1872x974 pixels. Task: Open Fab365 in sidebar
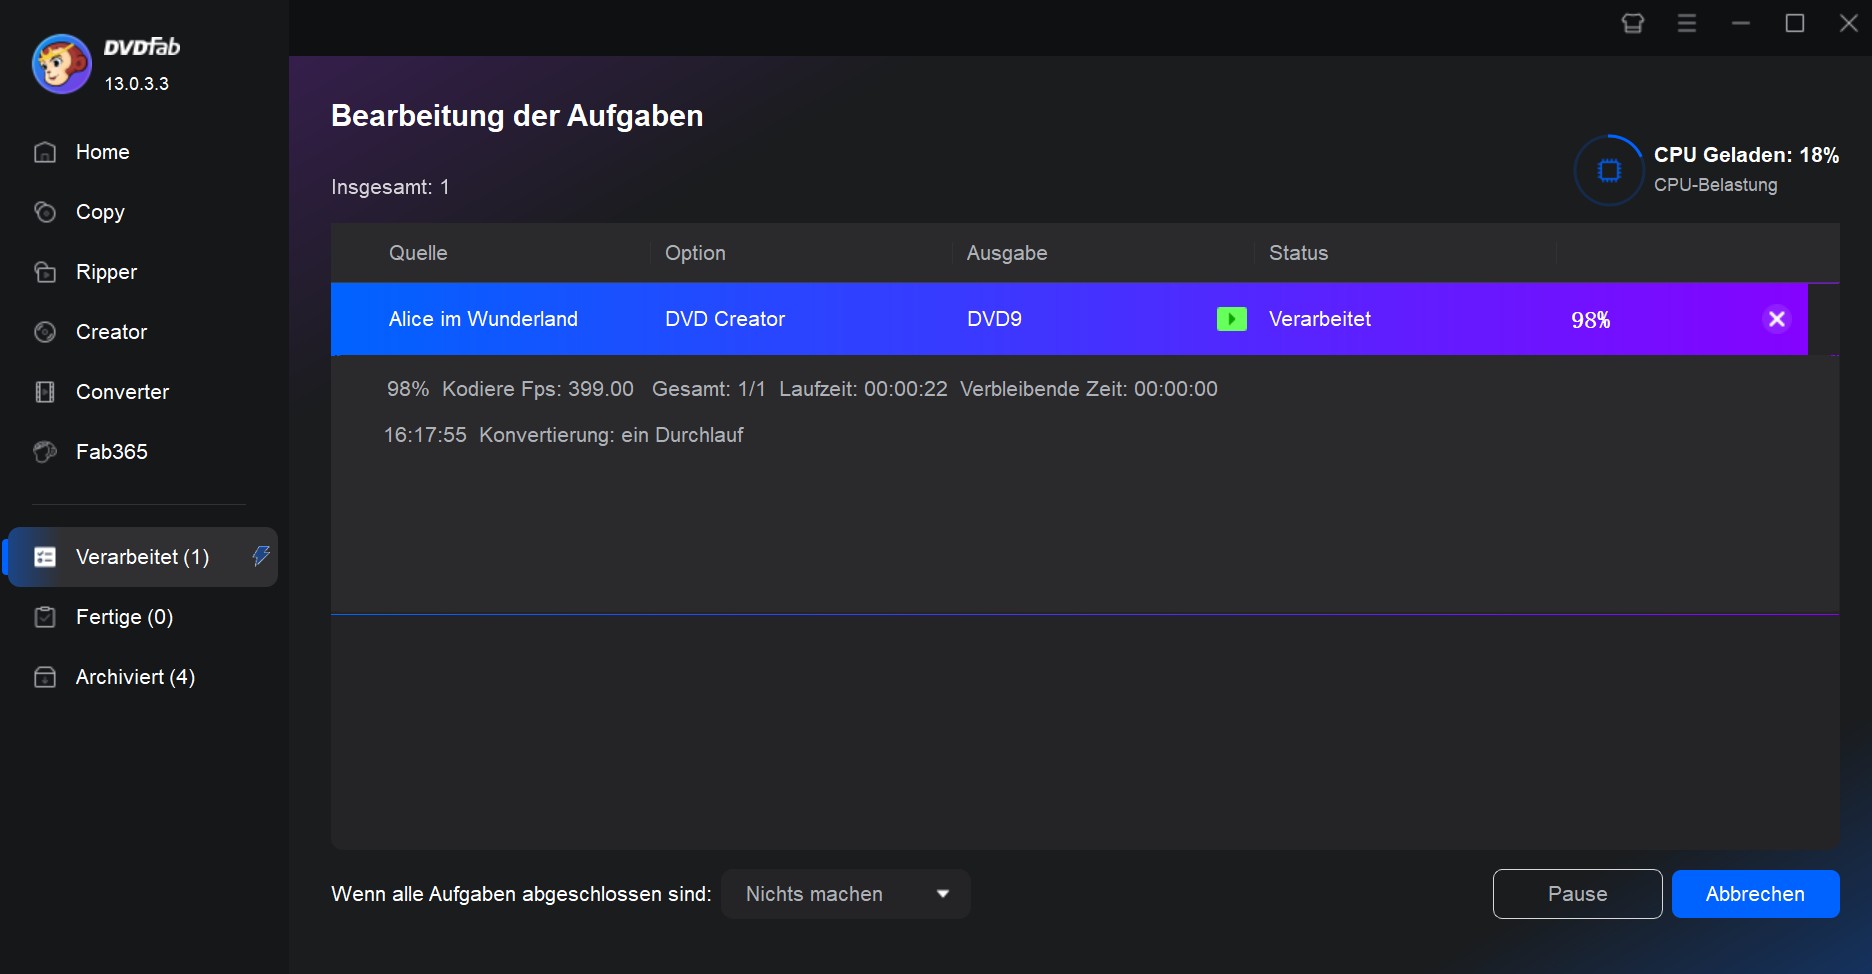(111, 452)
